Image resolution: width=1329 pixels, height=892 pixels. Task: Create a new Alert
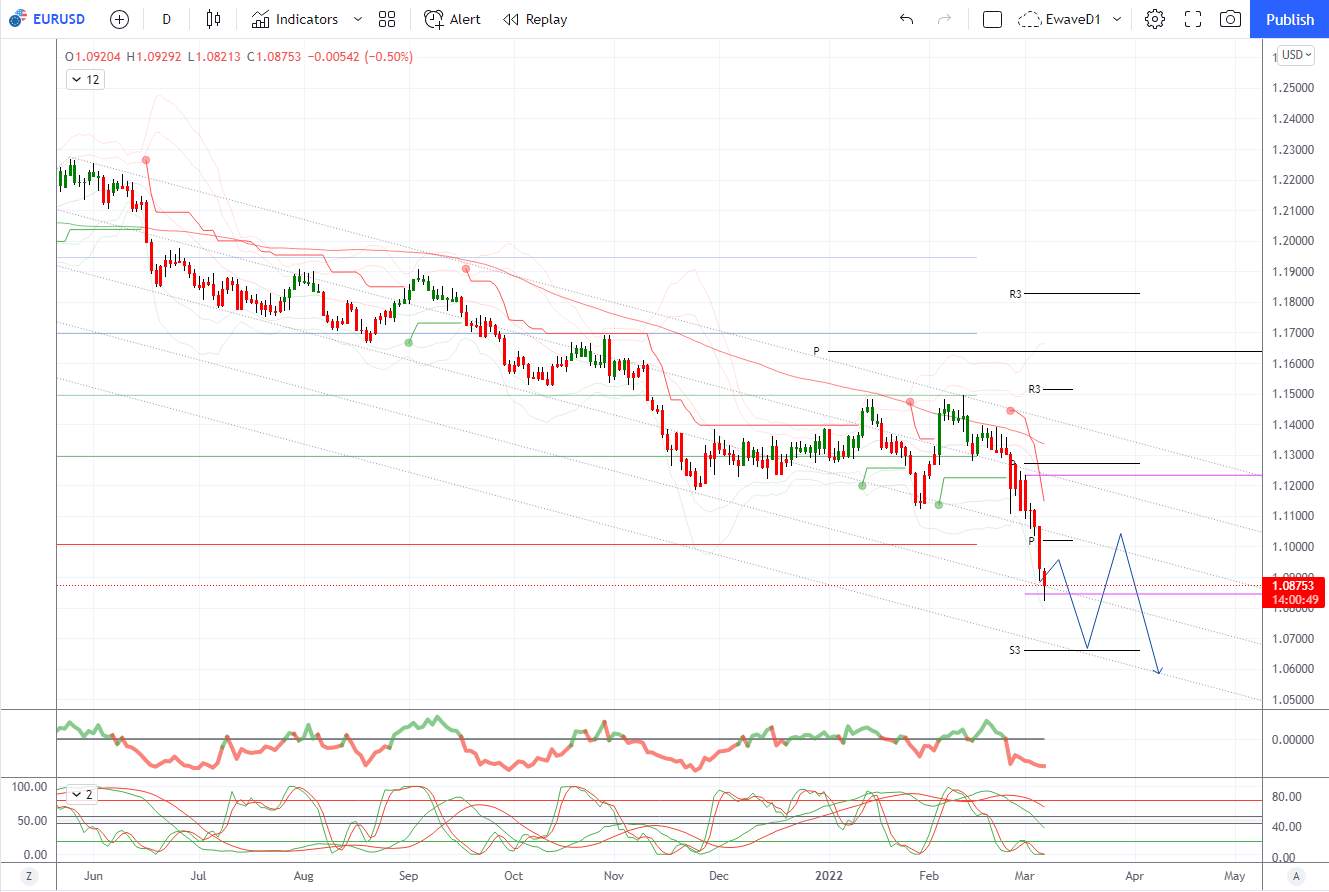(x=452, y=19)
